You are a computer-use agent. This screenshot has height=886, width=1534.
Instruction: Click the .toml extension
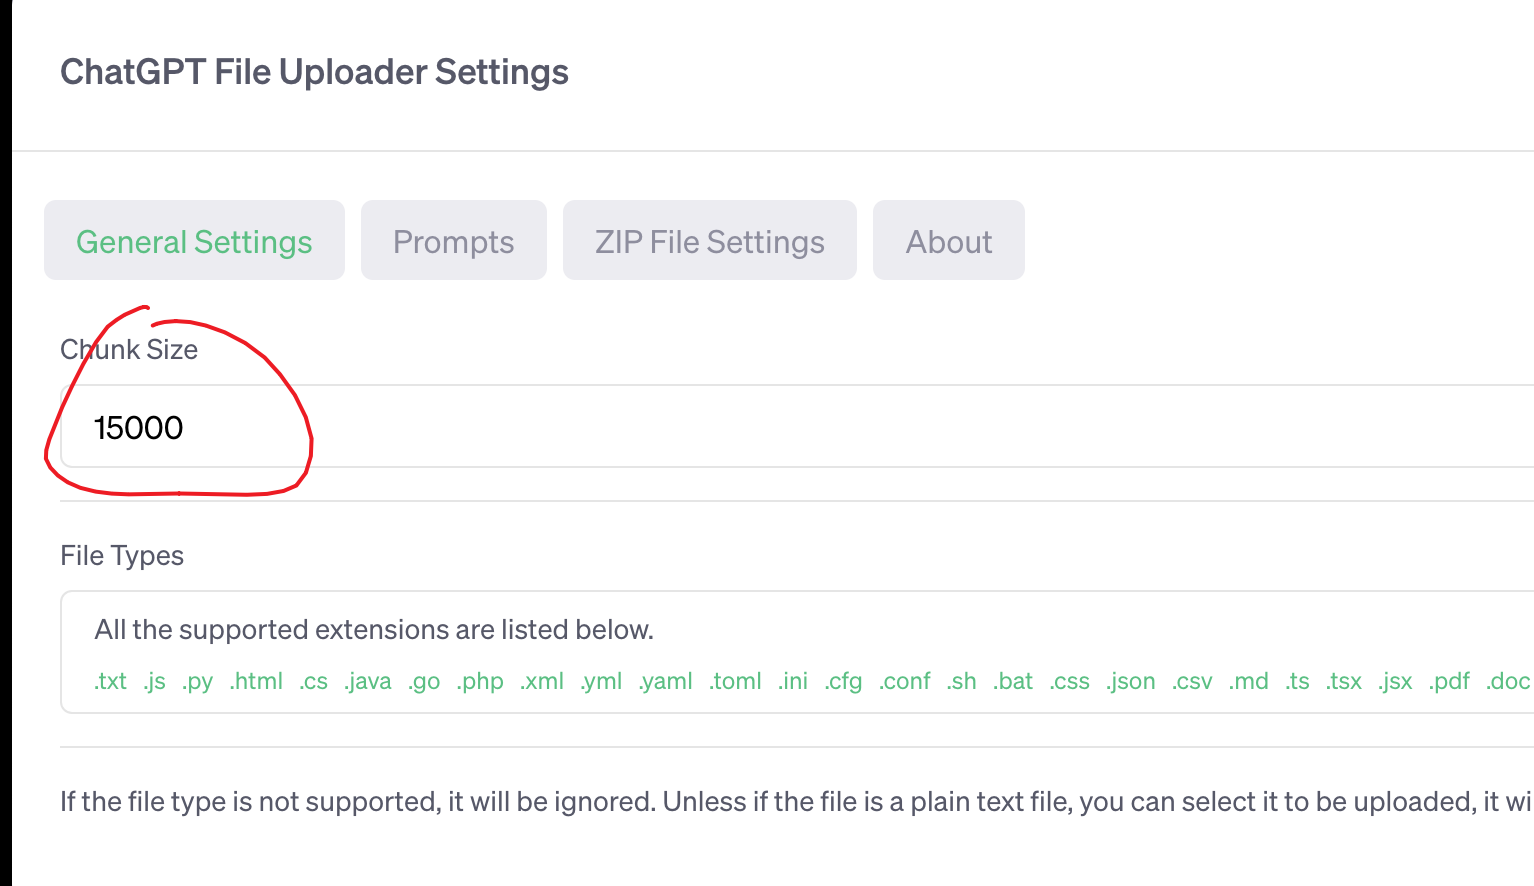point(735,681)
